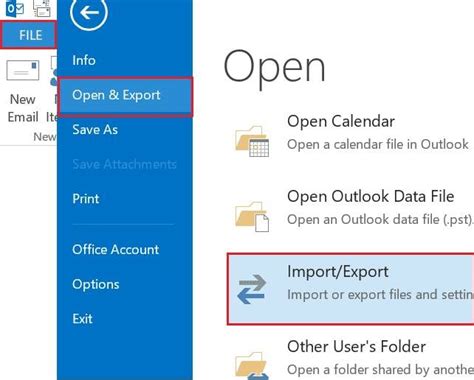
Task: Click 'Open an Outlook data file (.pst)' text
Action: (x=380, y=220)
